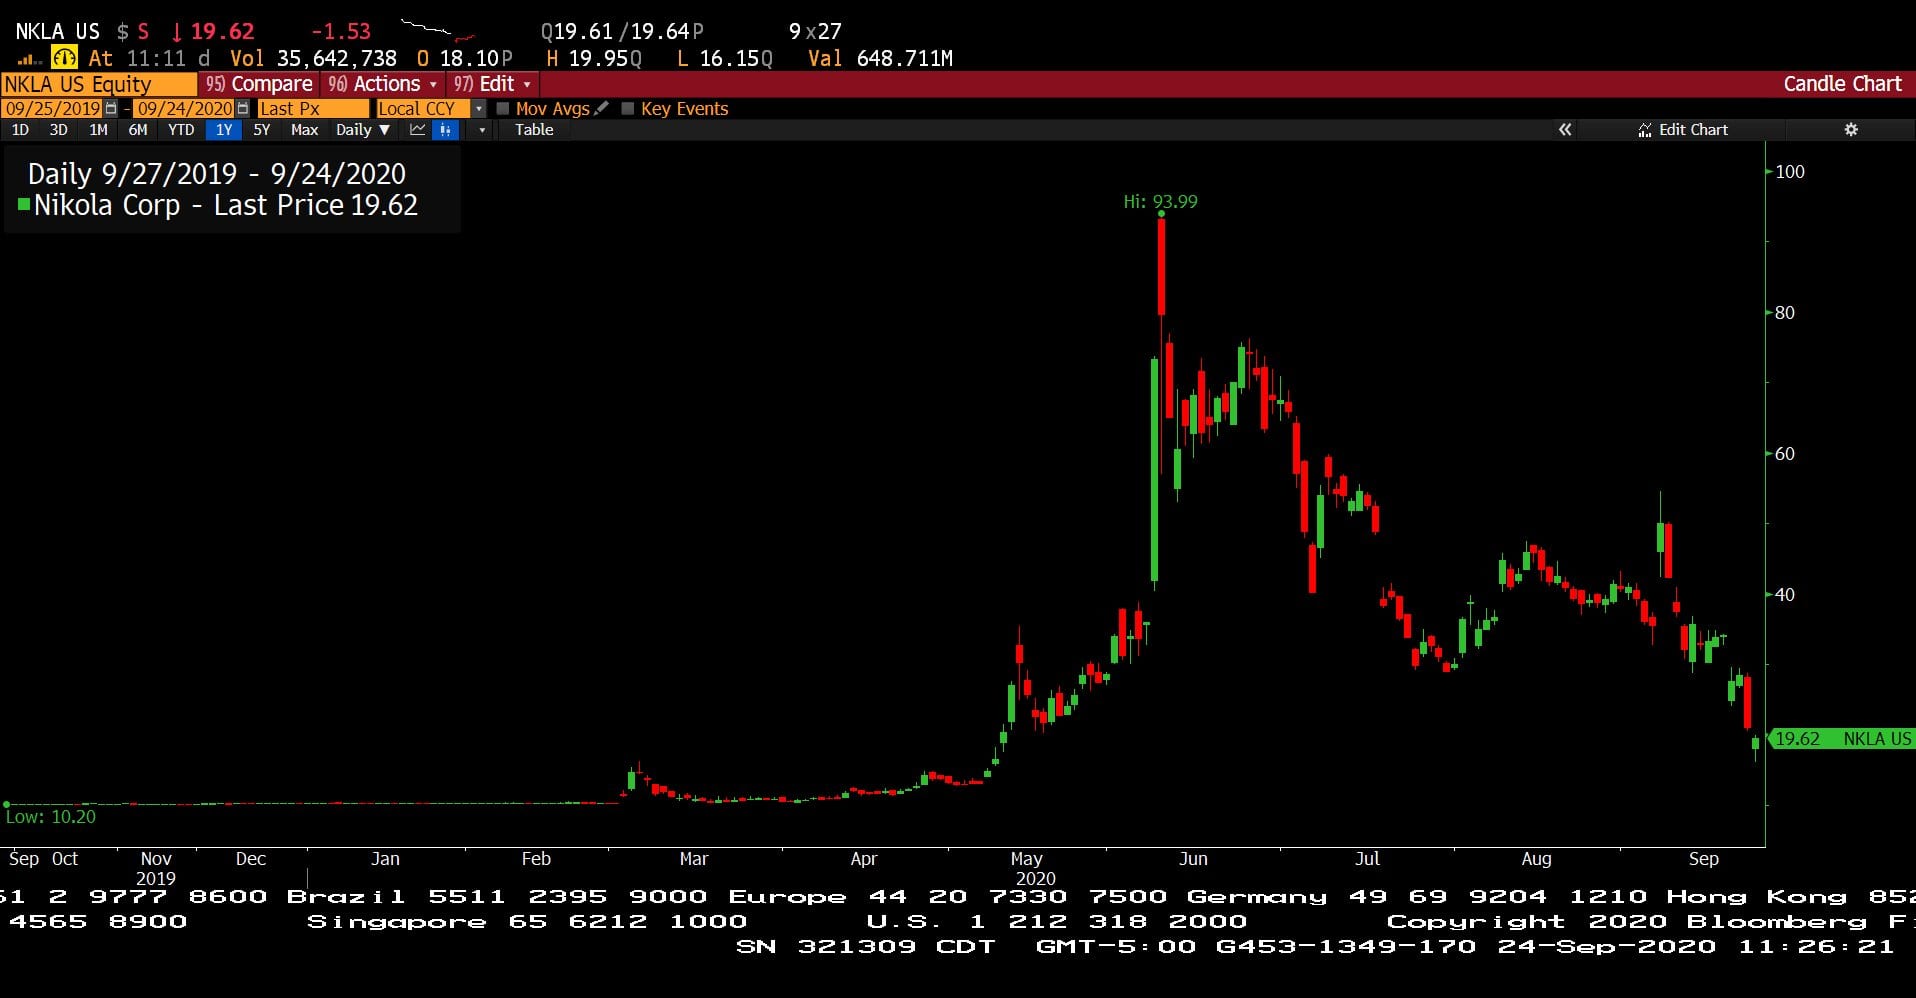1916x998 pixels.
Task: Click the Mar x-axis month label
Action: click(x=693, y=859)
